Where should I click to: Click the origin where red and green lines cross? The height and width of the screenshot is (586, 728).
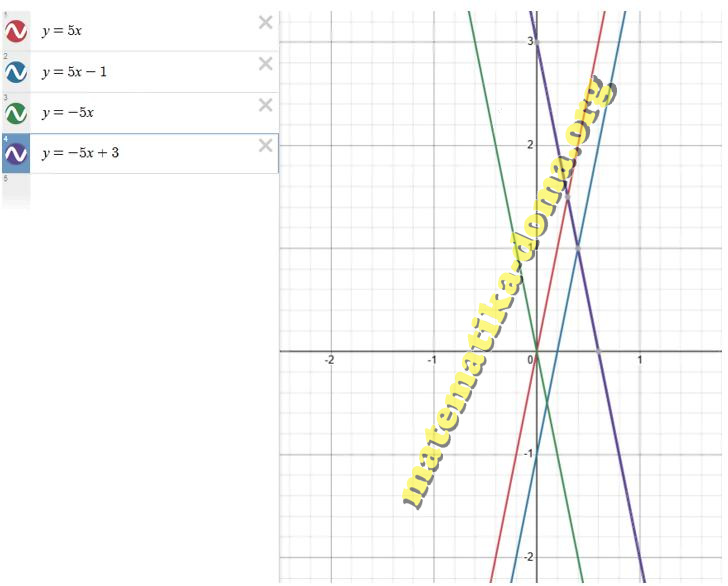537,352
